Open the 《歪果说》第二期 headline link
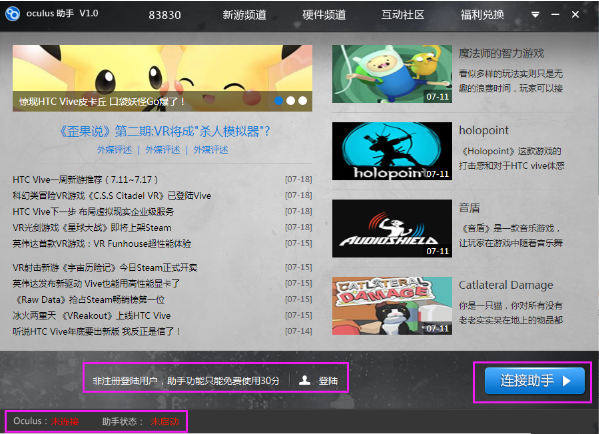Screen dimensions: 599x434 click(164, 131)
